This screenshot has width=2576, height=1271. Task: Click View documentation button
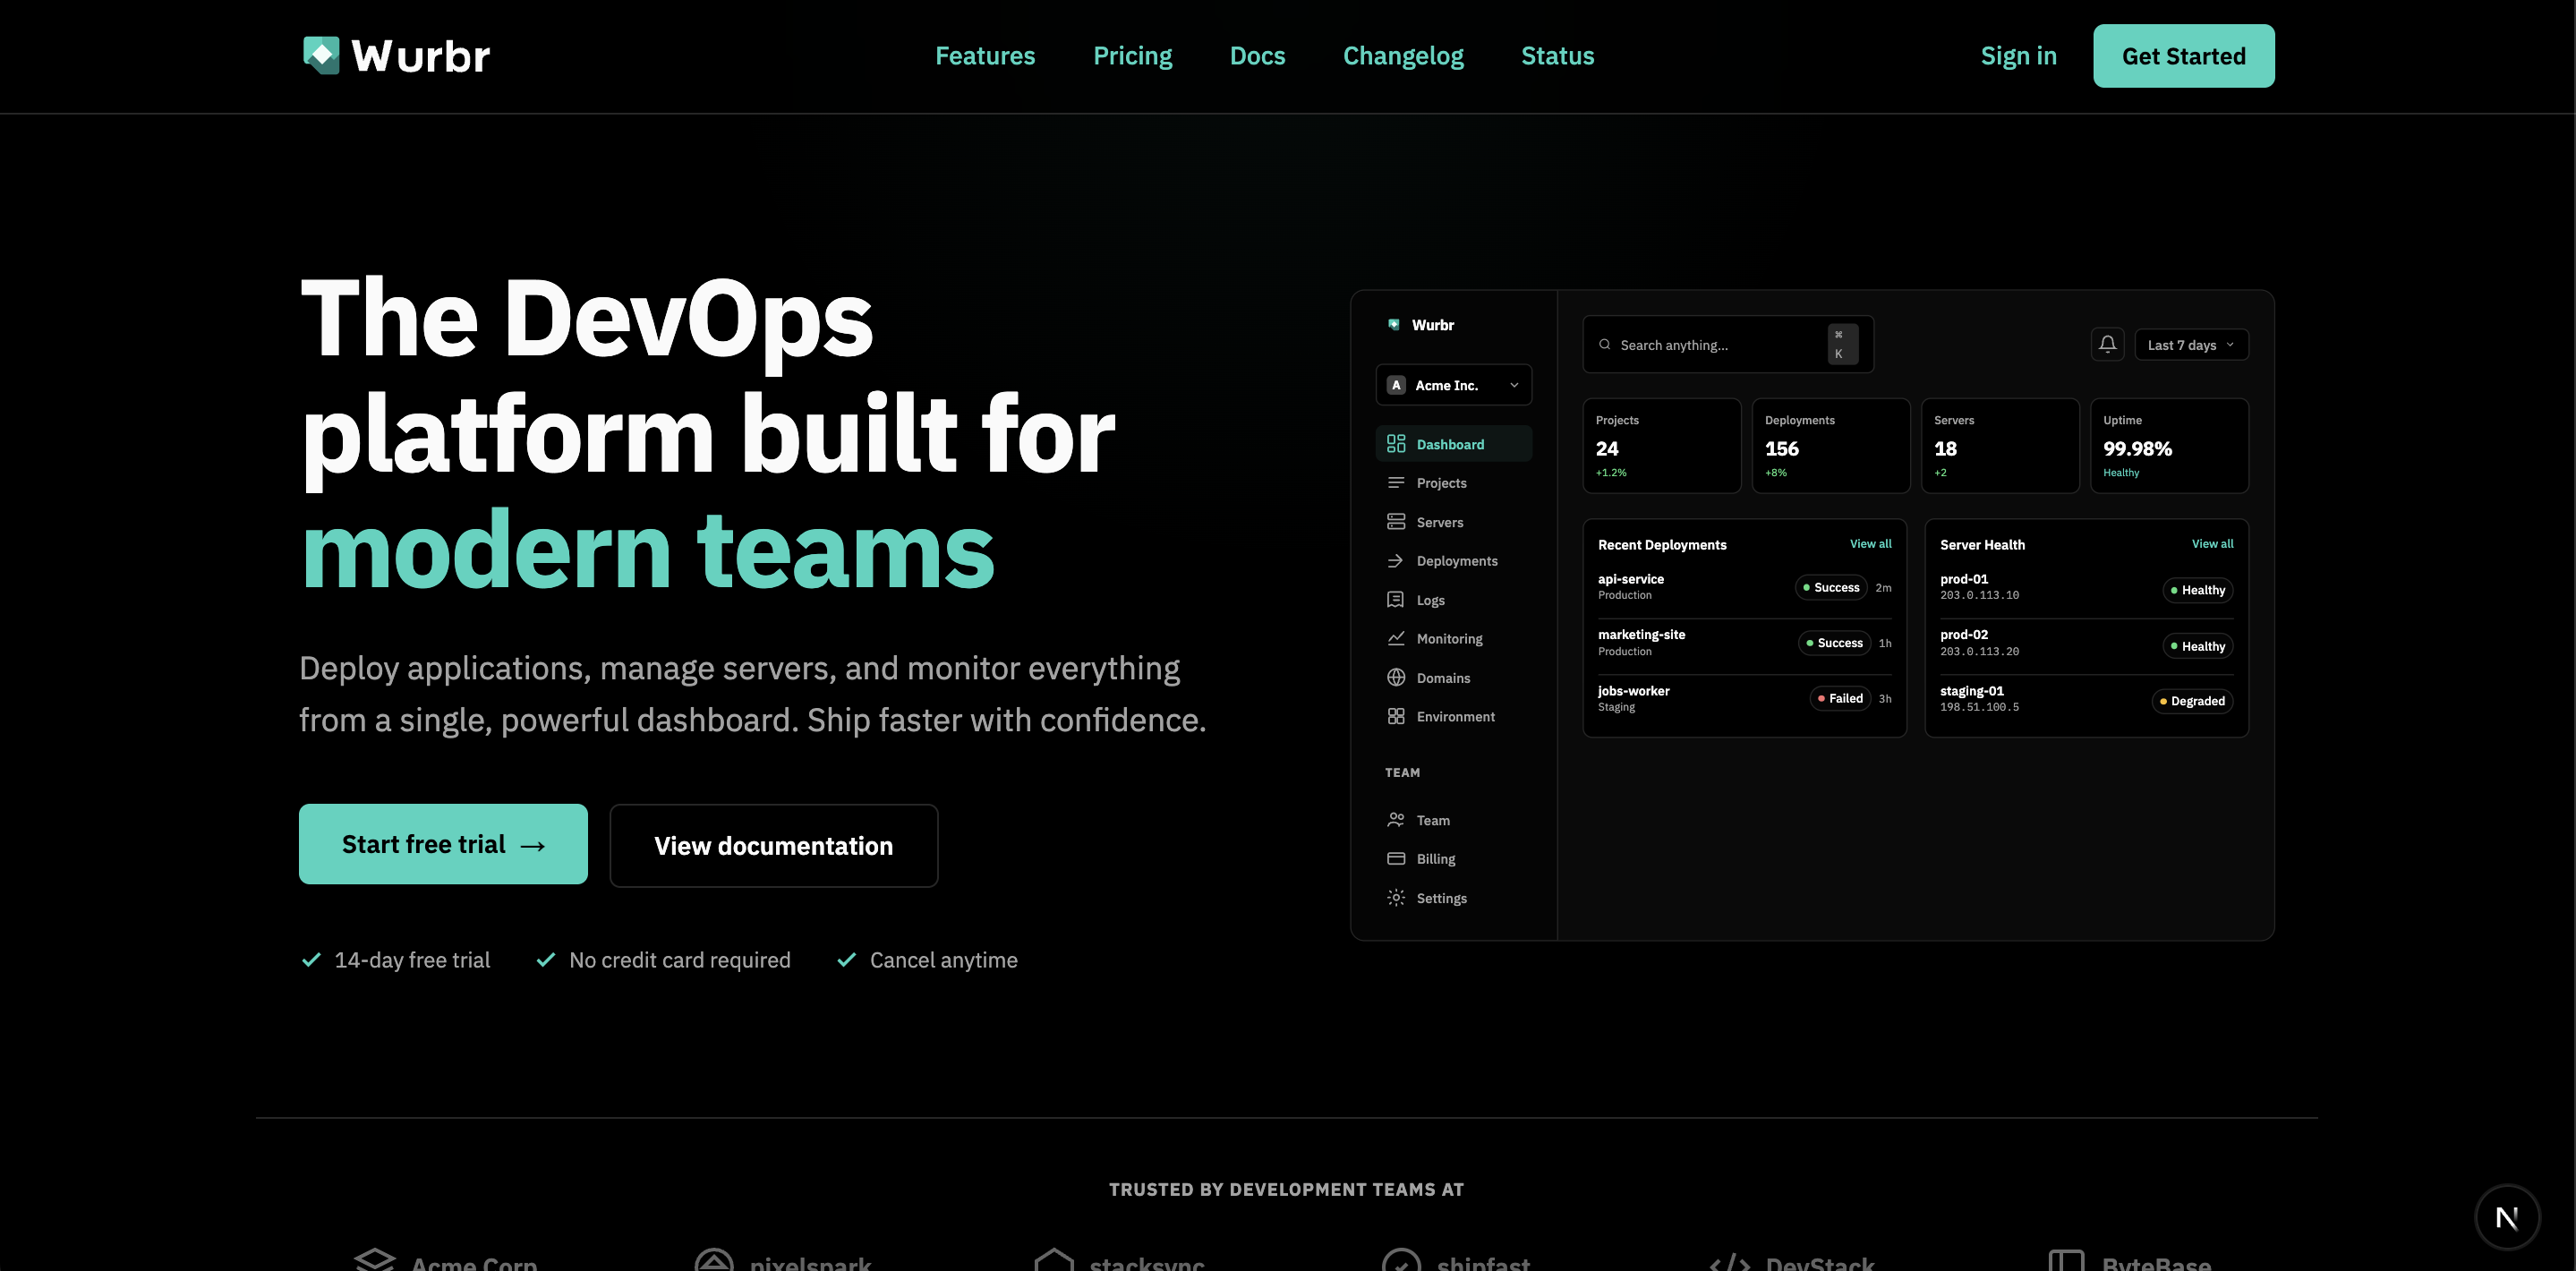(x=773, y=846)
